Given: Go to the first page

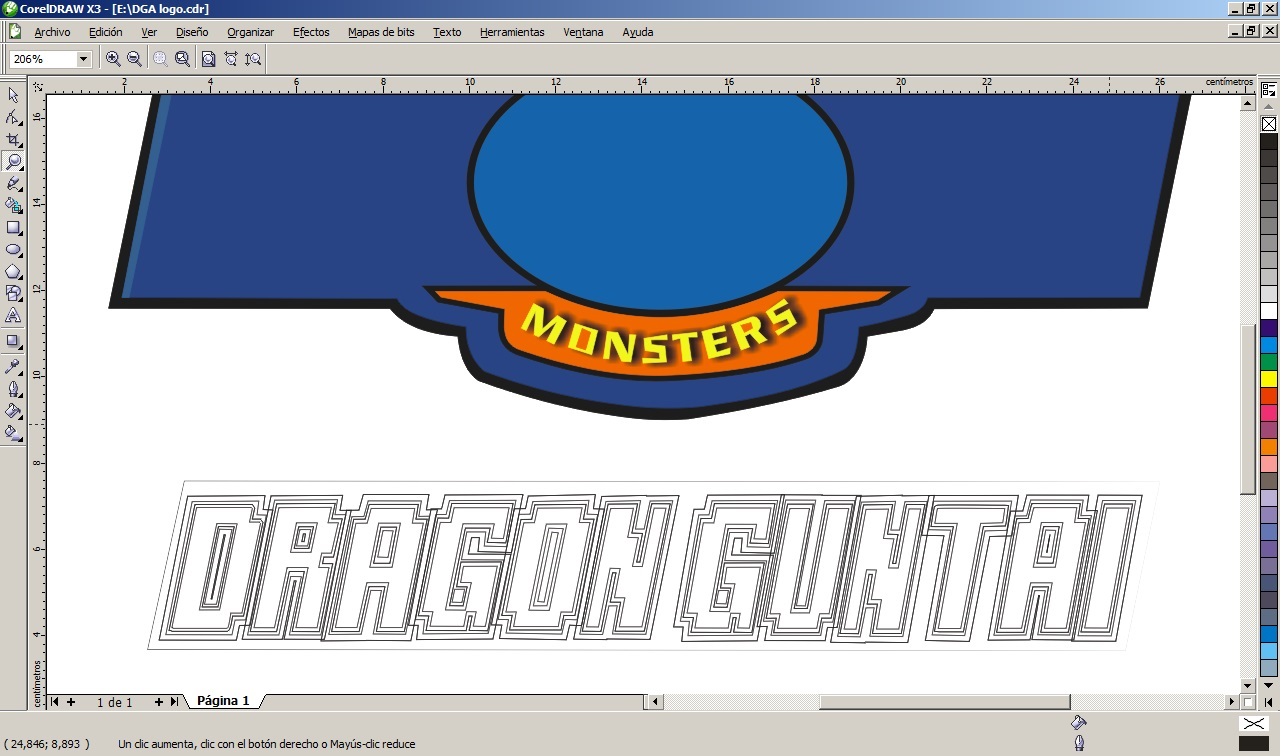Looking at the screenshot, I should [x=55, y=702].
